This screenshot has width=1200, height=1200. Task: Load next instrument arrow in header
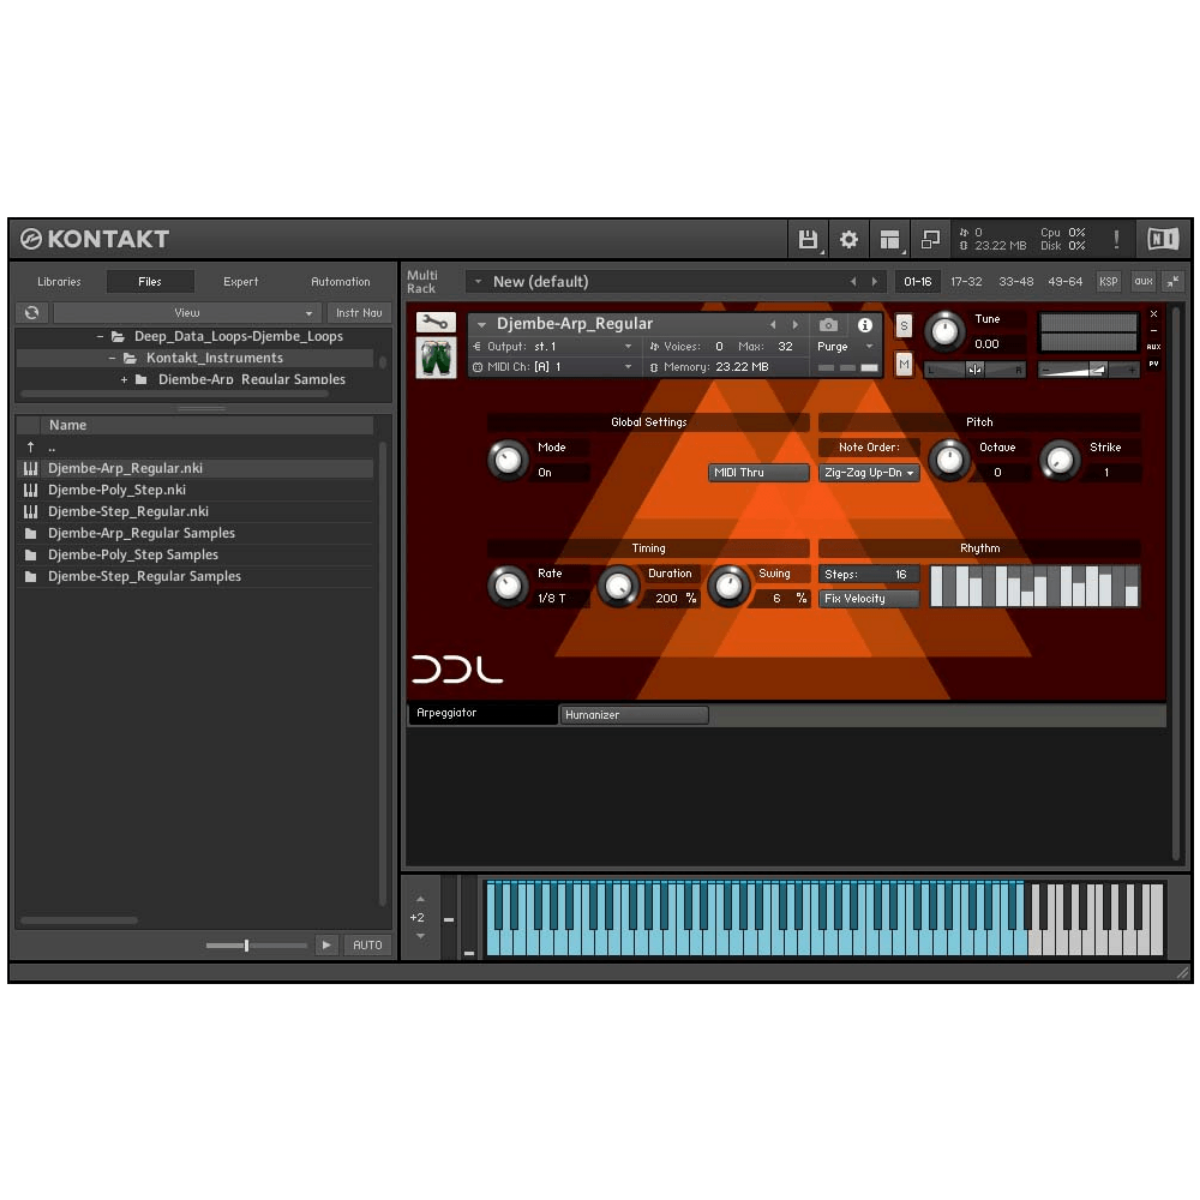[x=795, y=325]
